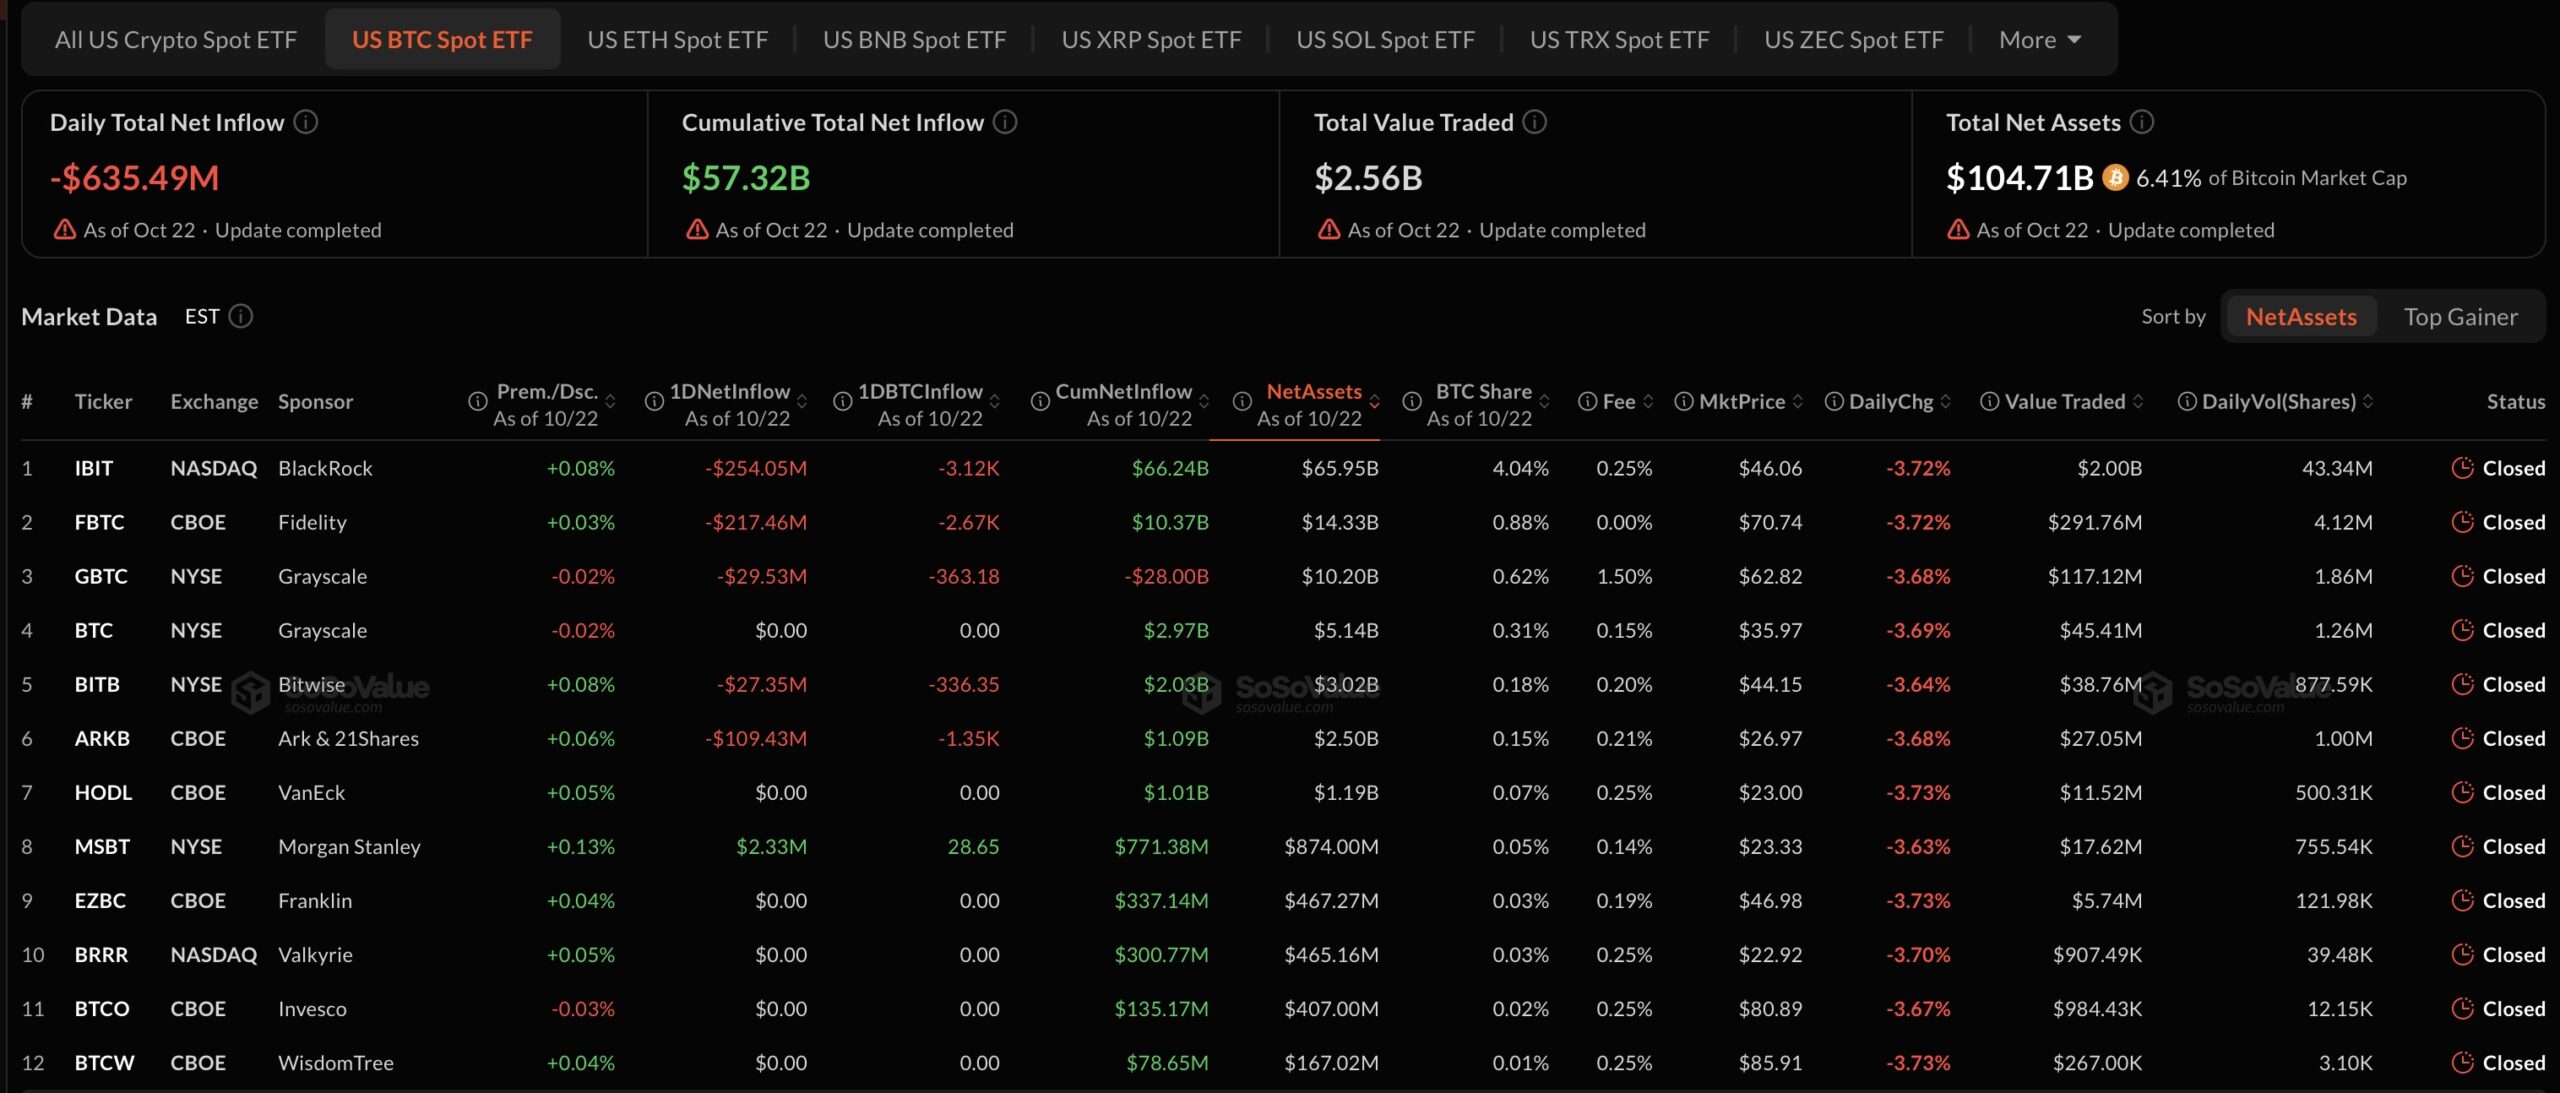Select the Closed status clock icon for IBIT
The height and width of the screenshot is (1093, 2560).
pos(2463,468)
